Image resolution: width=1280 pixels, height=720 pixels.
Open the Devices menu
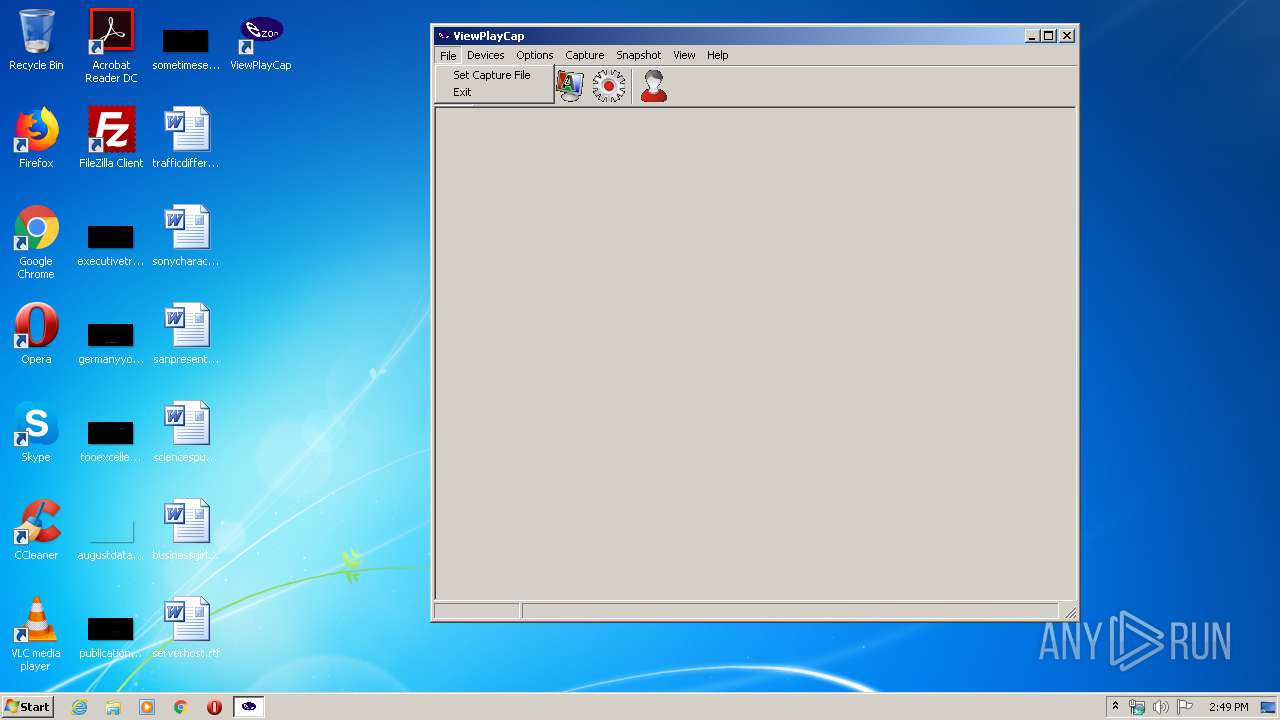pyautogui.click(x=486, y=55)
